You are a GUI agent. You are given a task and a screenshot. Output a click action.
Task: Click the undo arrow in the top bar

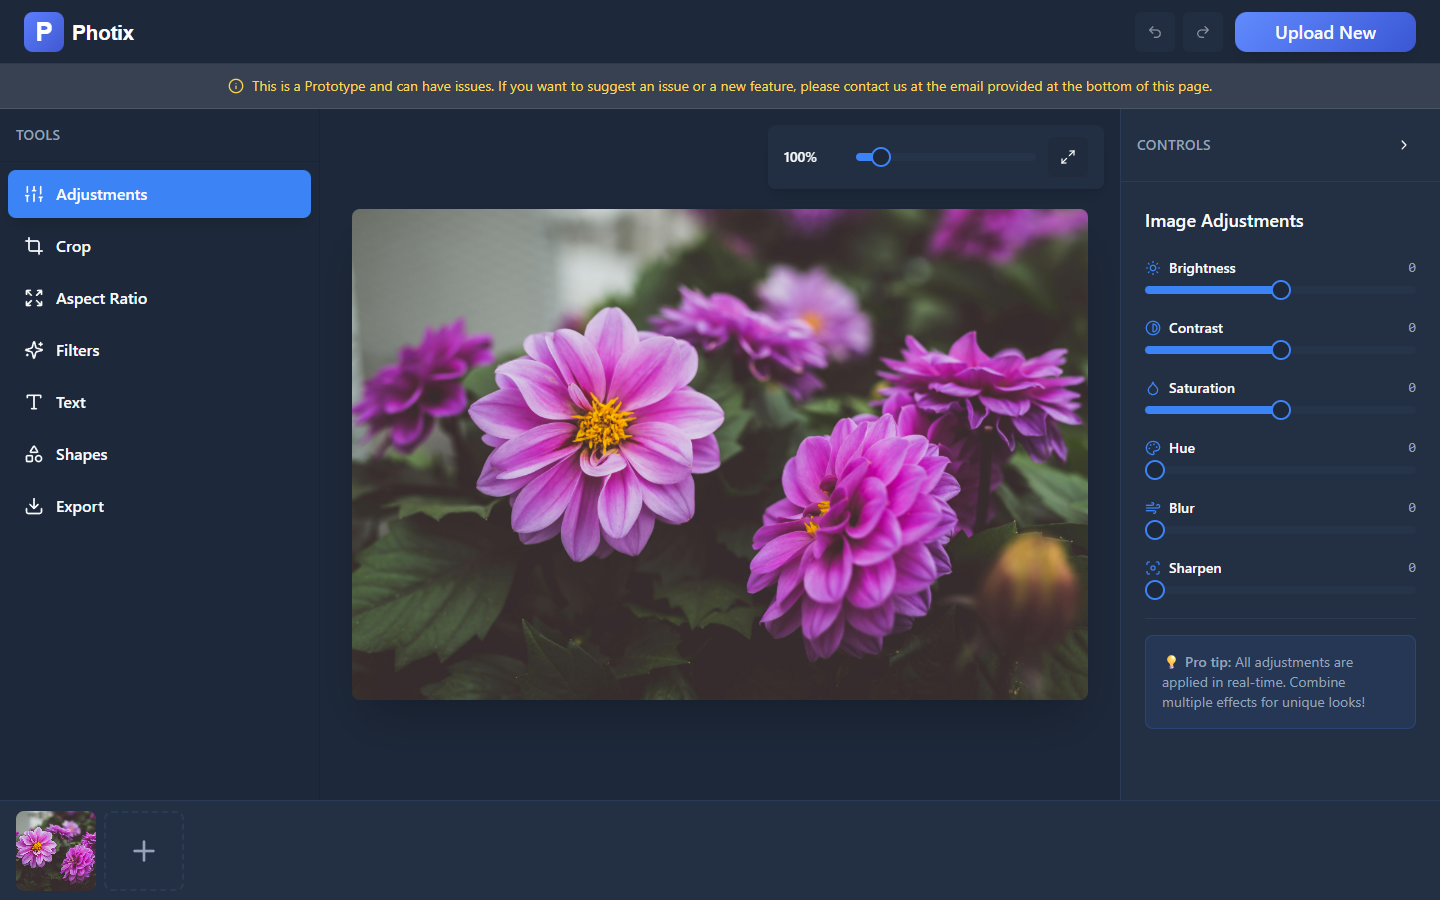click(x=1154, y=32)
